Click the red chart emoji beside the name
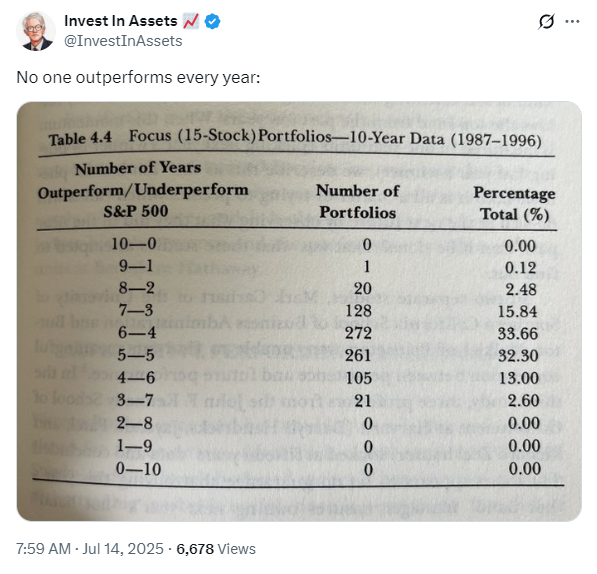 (x=191, y=21)
